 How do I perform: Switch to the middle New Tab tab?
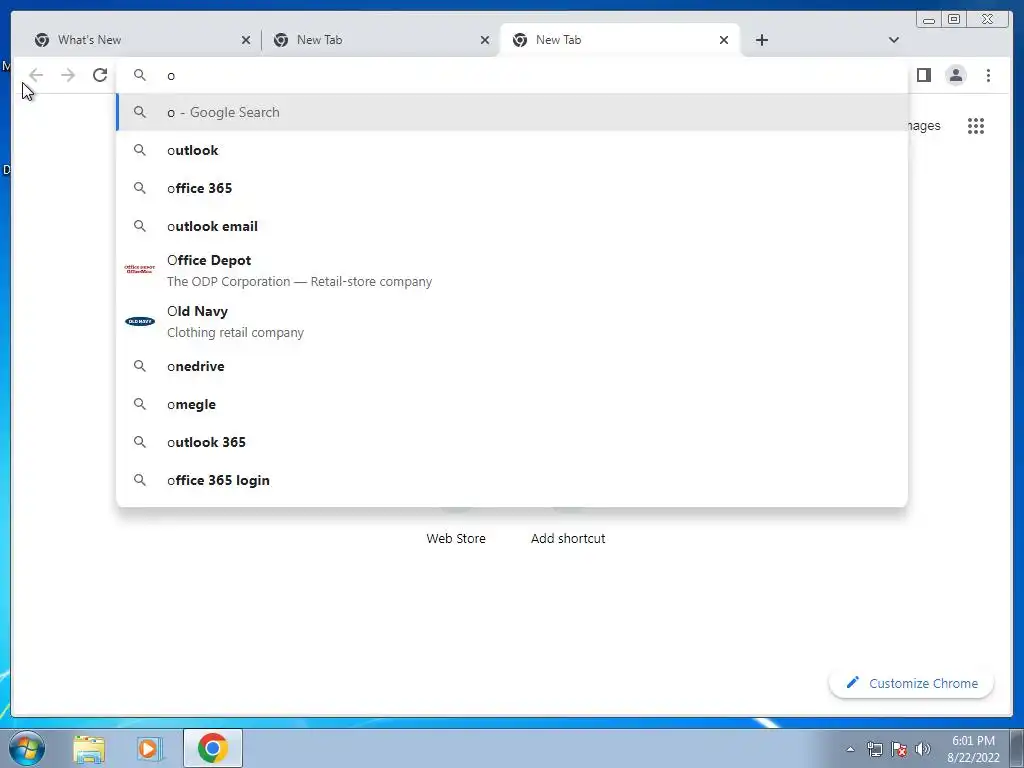381,40
